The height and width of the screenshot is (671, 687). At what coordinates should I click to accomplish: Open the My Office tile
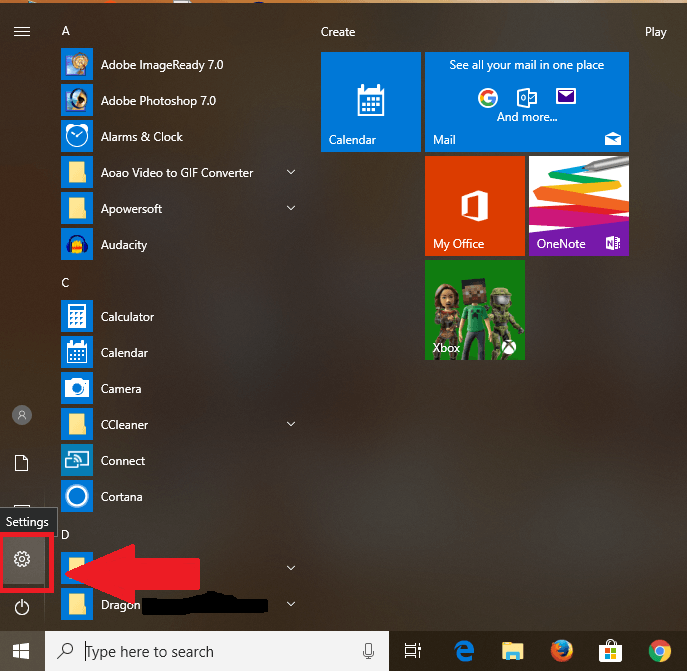coord(475,206)
